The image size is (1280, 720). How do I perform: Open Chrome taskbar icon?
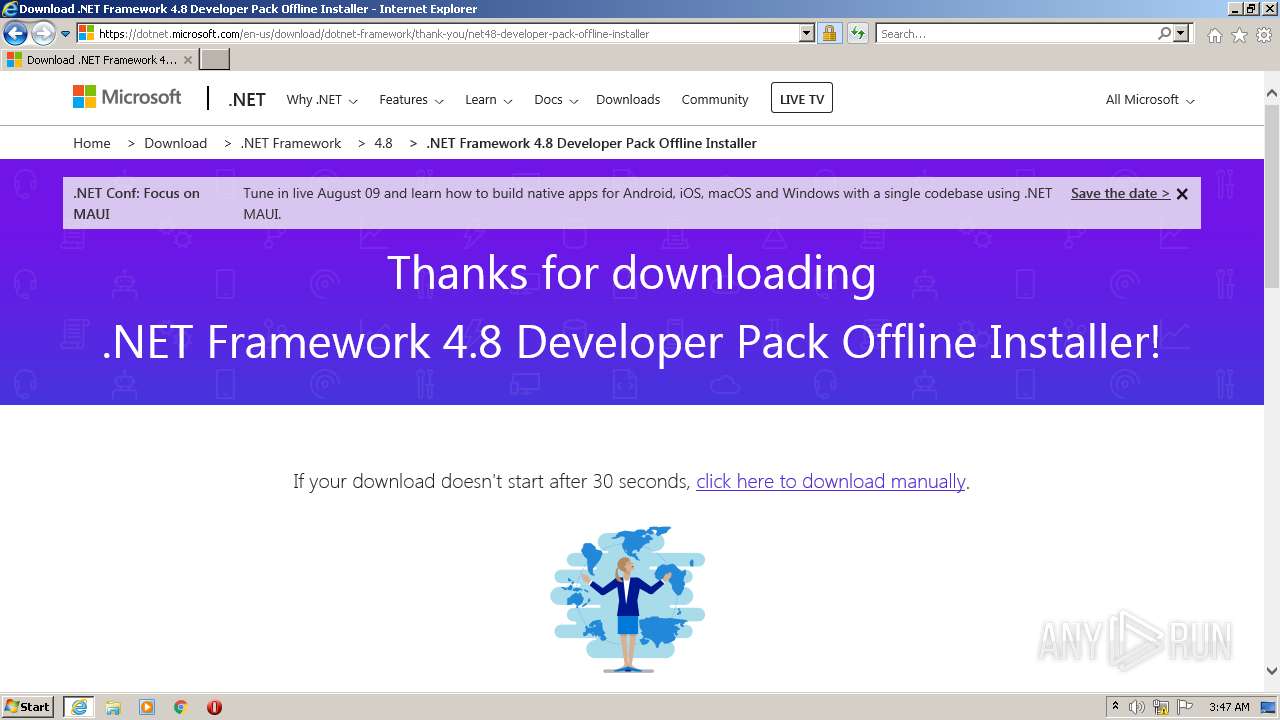(x=181, y=707)
